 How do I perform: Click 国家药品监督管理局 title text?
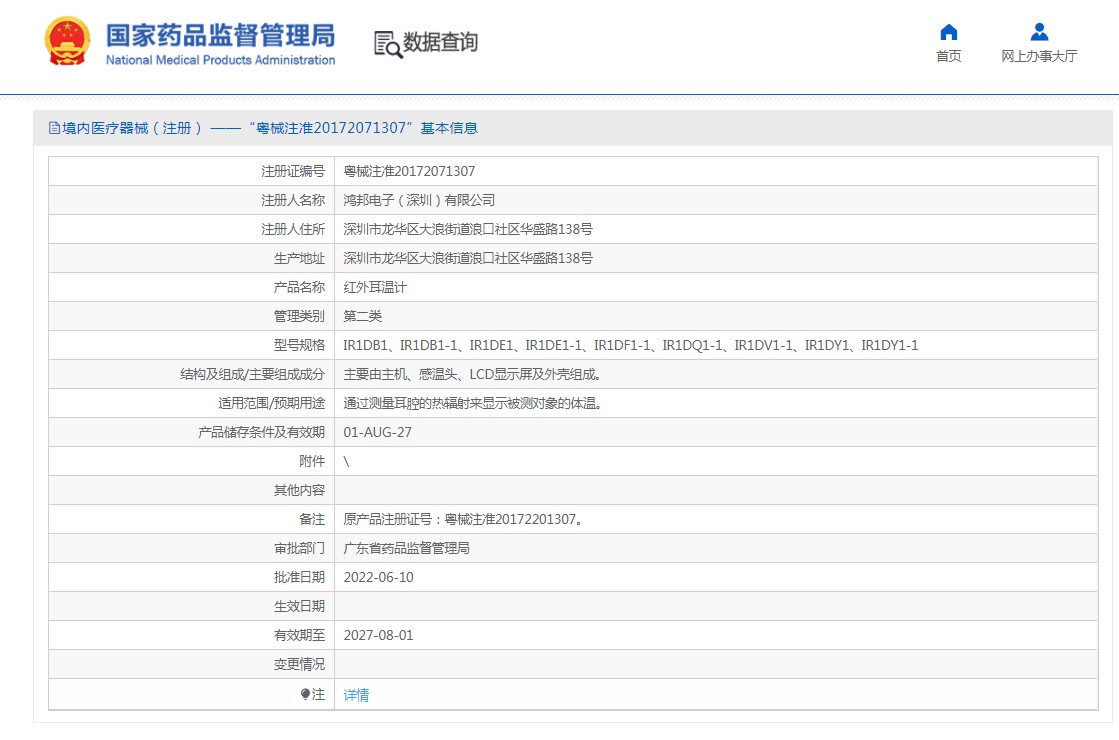pos(221,36)
